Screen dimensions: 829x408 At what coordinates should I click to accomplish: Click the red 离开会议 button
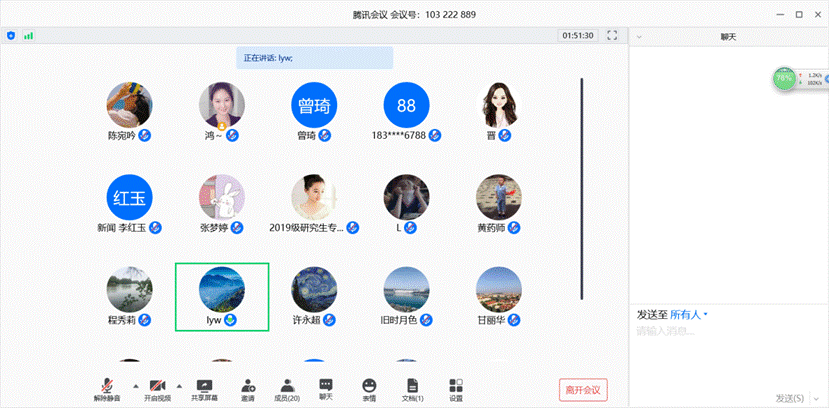click(583, 389)
